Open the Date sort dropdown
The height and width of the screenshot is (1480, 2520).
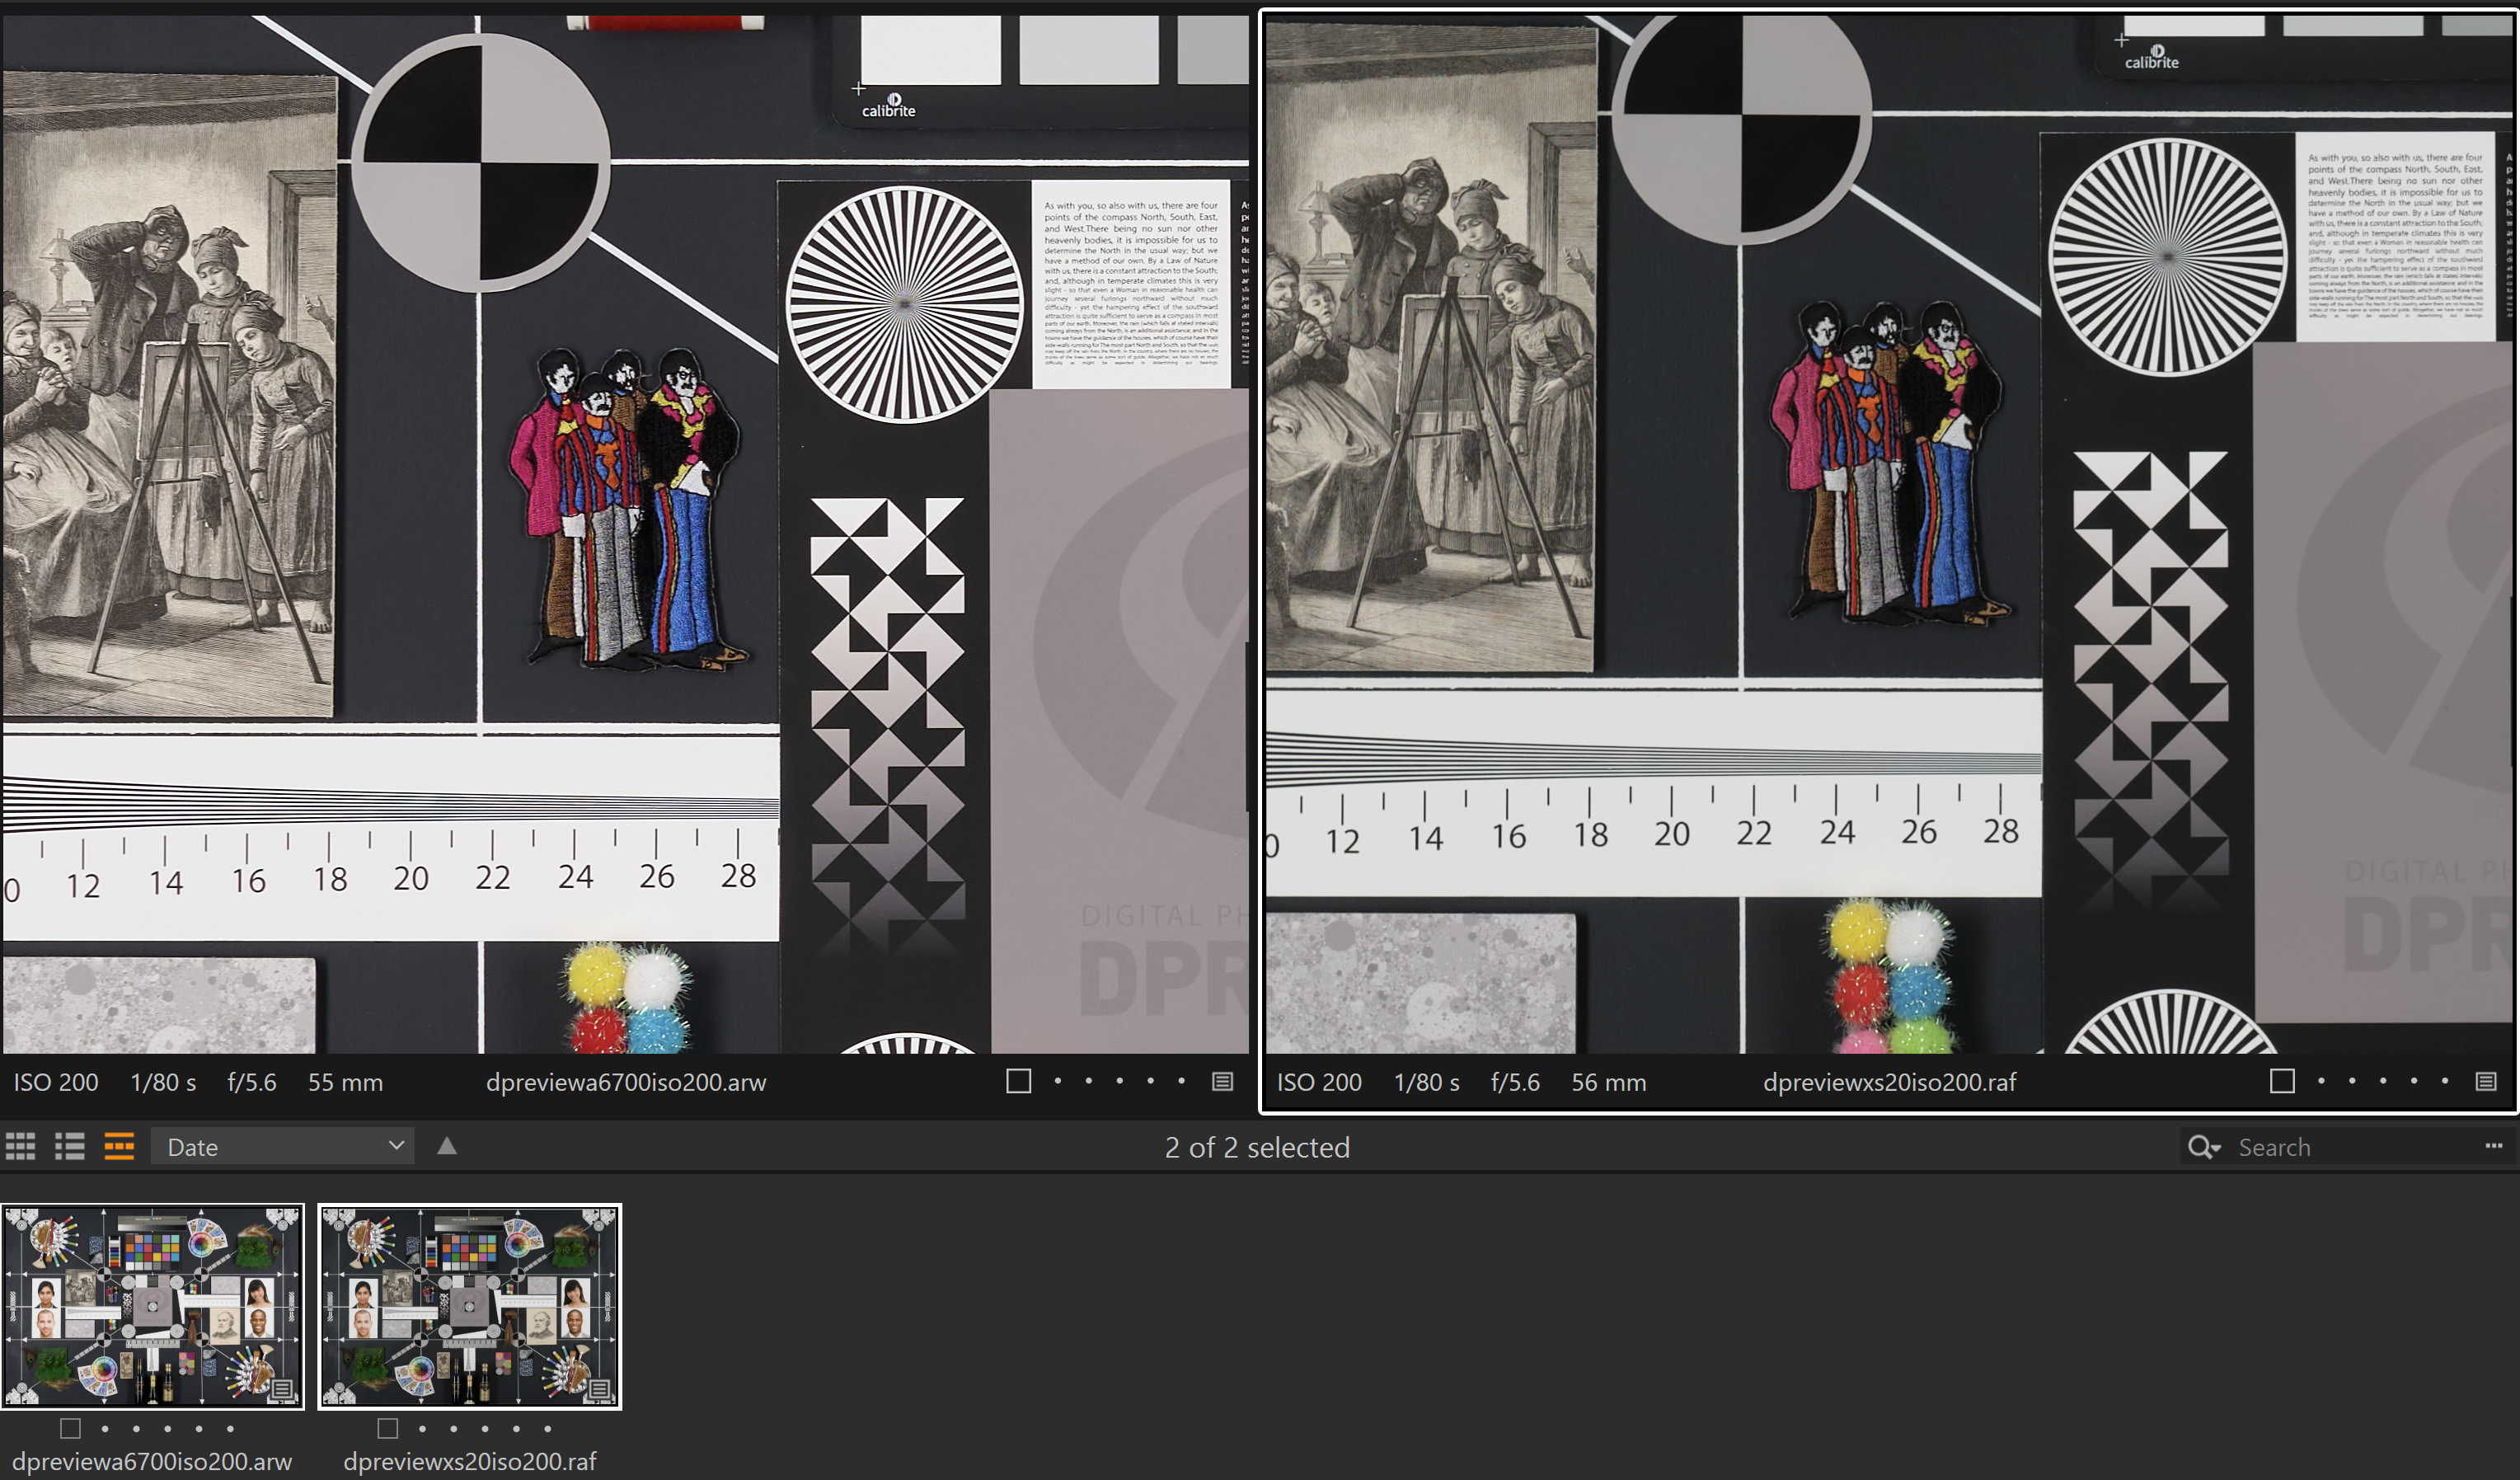pyautogui.click(x=283, y=1146)
